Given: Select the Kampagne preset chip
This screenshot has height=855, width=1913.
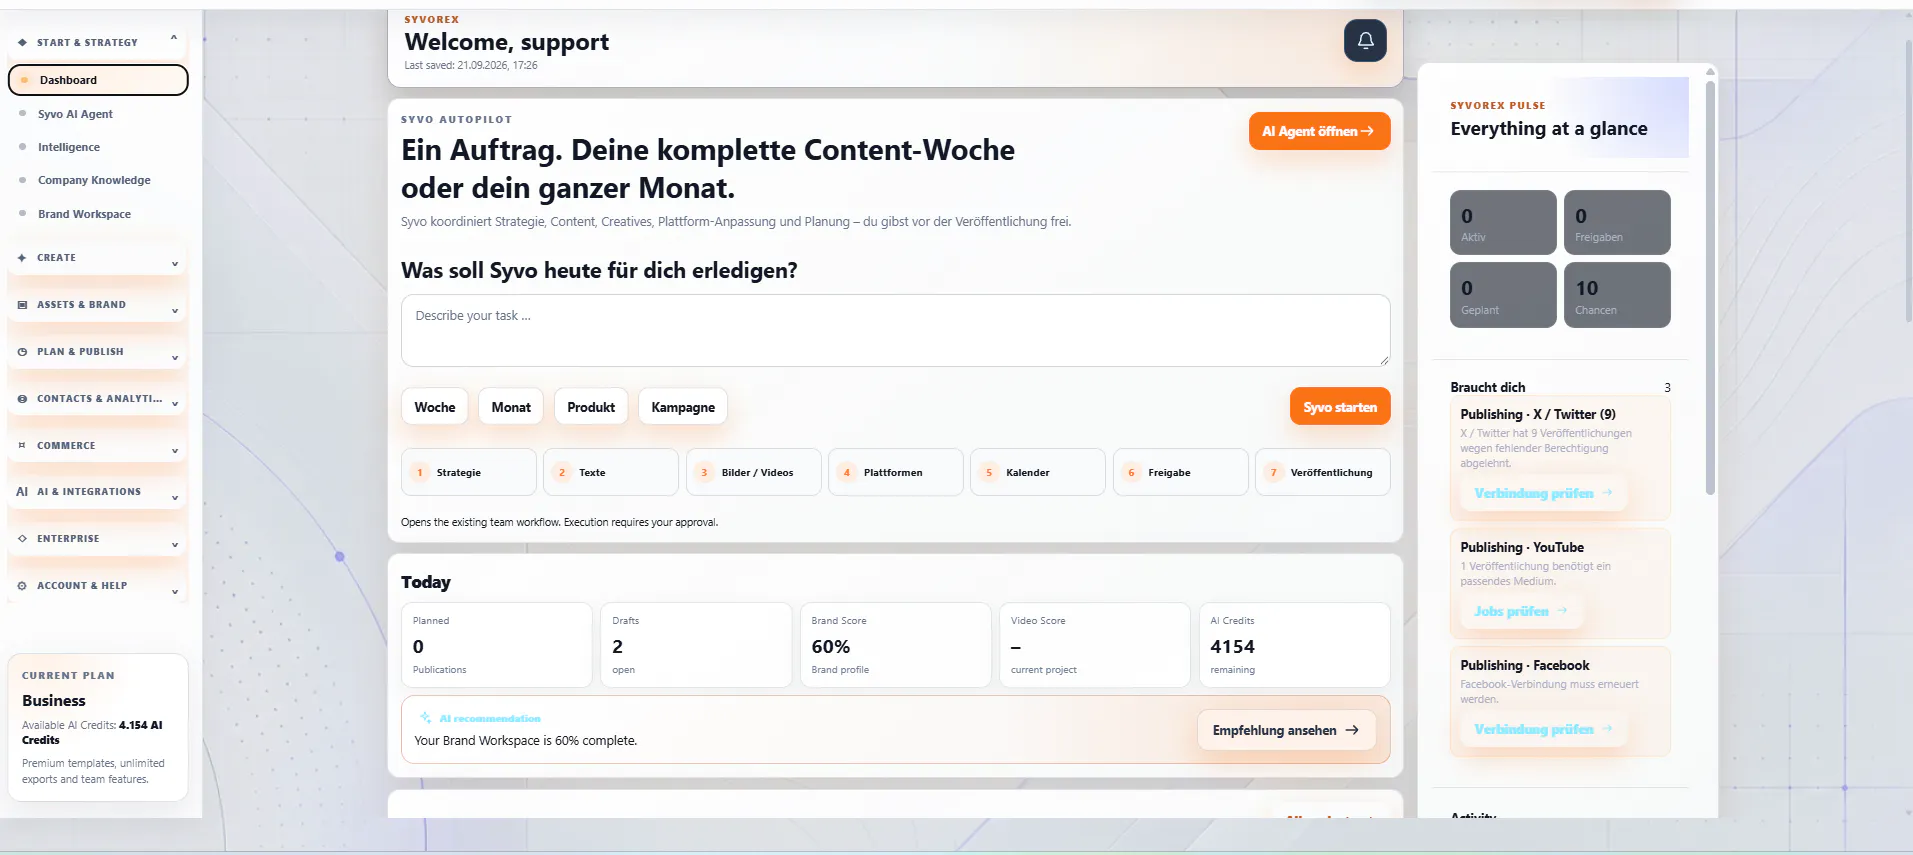Looking at the screenshot, I should click(683, 407).
